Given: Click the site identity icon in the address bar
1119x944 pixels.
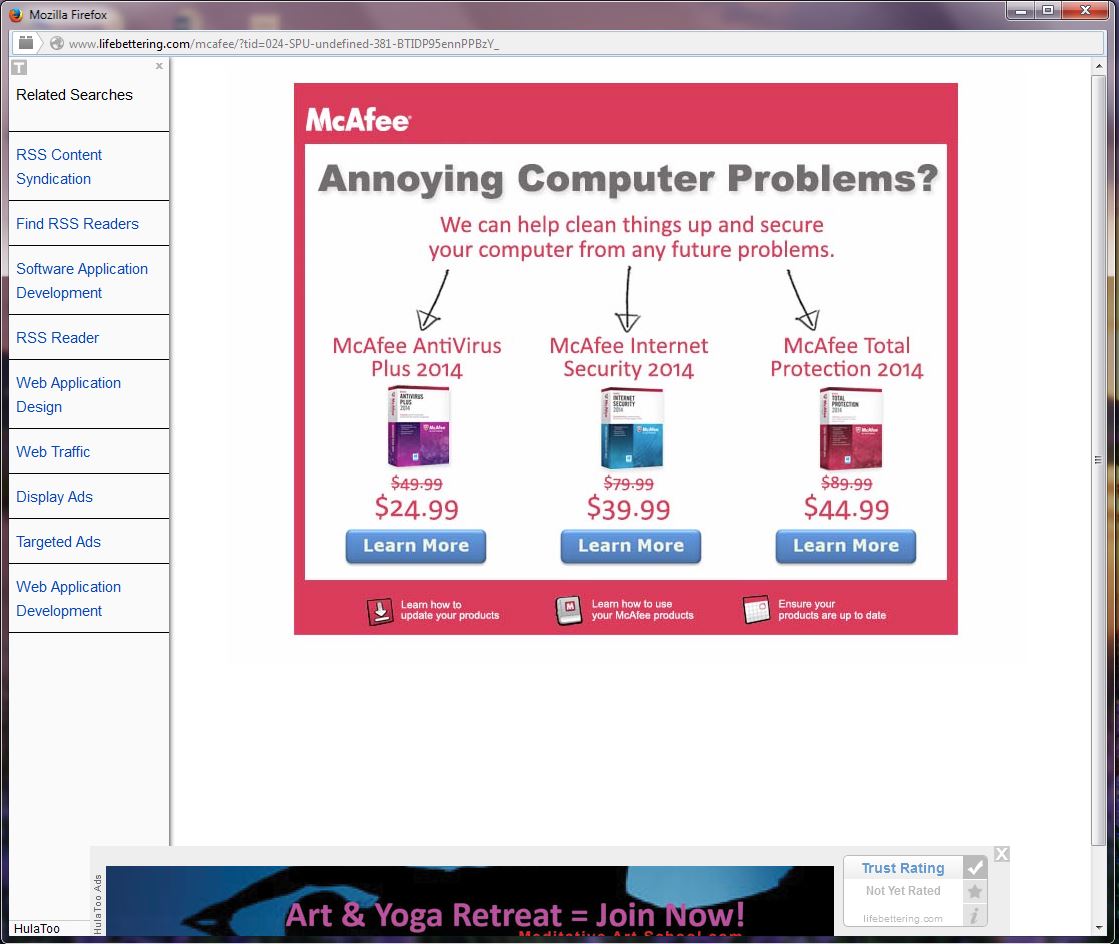Looking at the screenshot, I should (26, 43).
